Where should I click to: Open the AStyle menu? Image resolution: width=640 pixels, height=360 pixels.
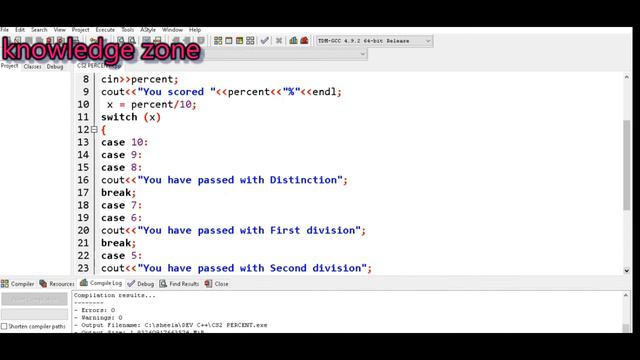click(148, 30)
